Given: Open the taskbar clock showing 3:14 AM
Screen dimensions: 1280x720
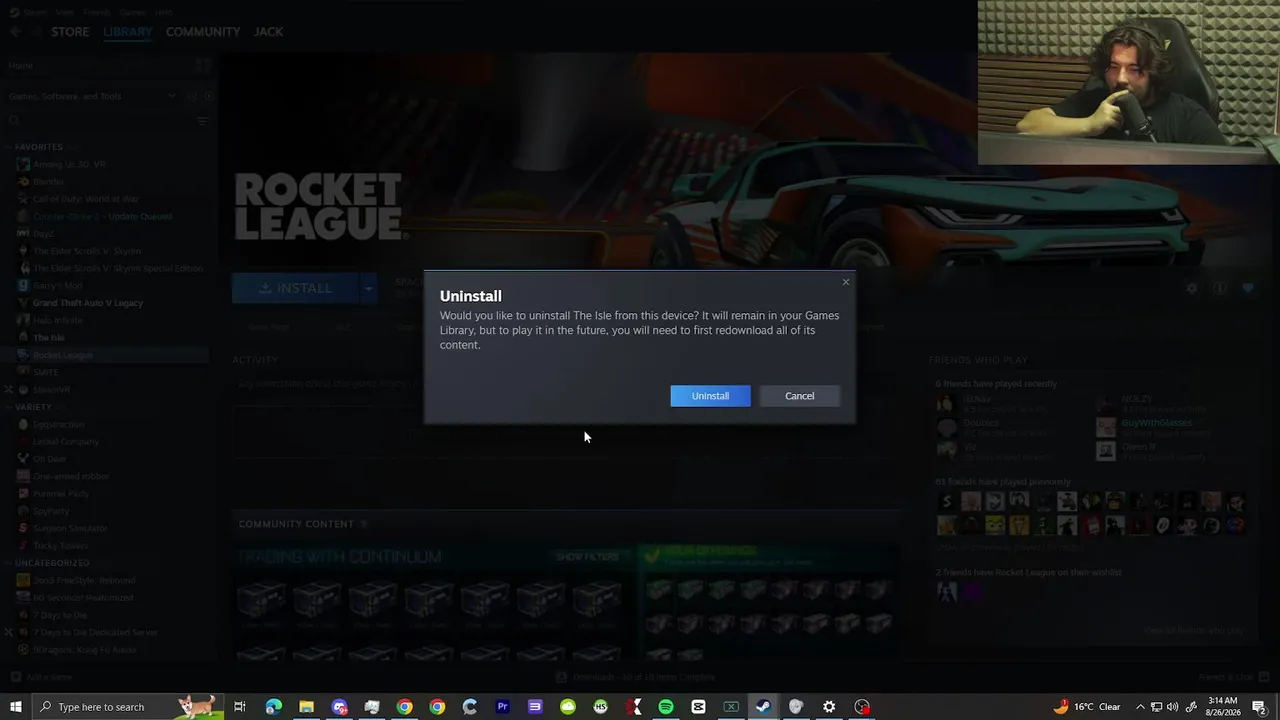Looking at the screenshot, I should point(1222,707).
